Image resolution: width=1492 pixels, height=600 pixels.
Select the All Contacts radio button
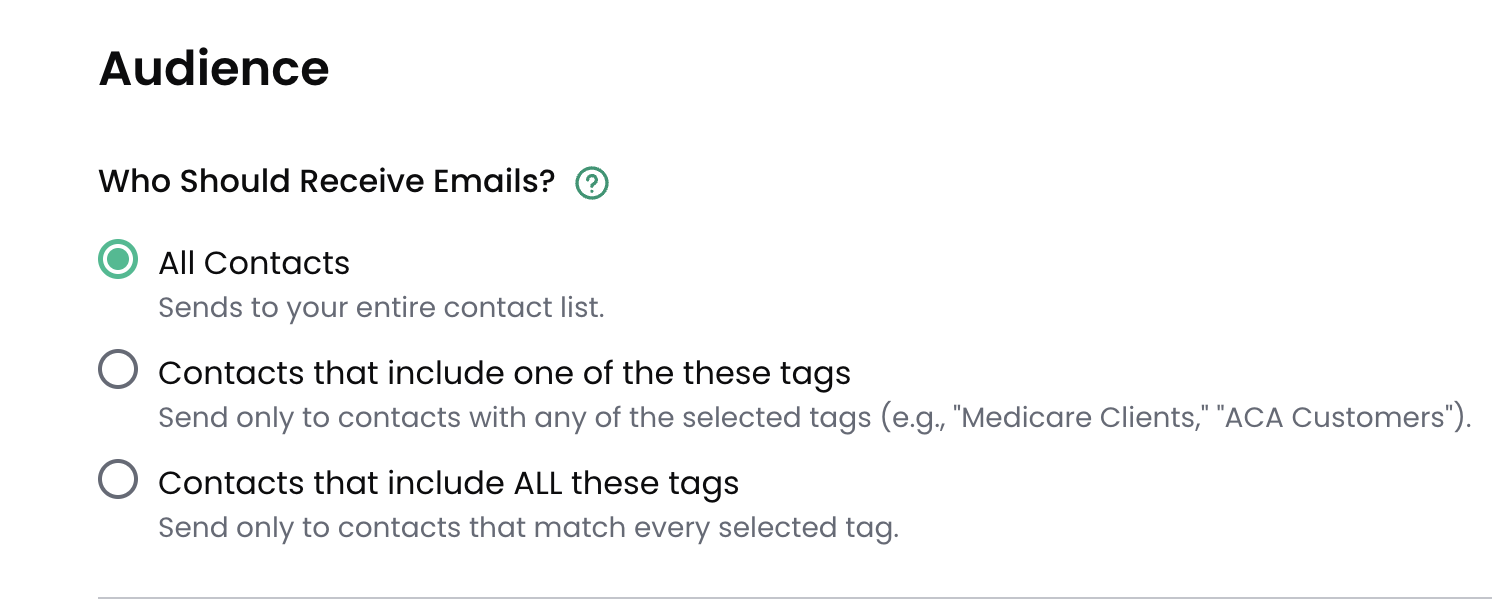[118, 261]
